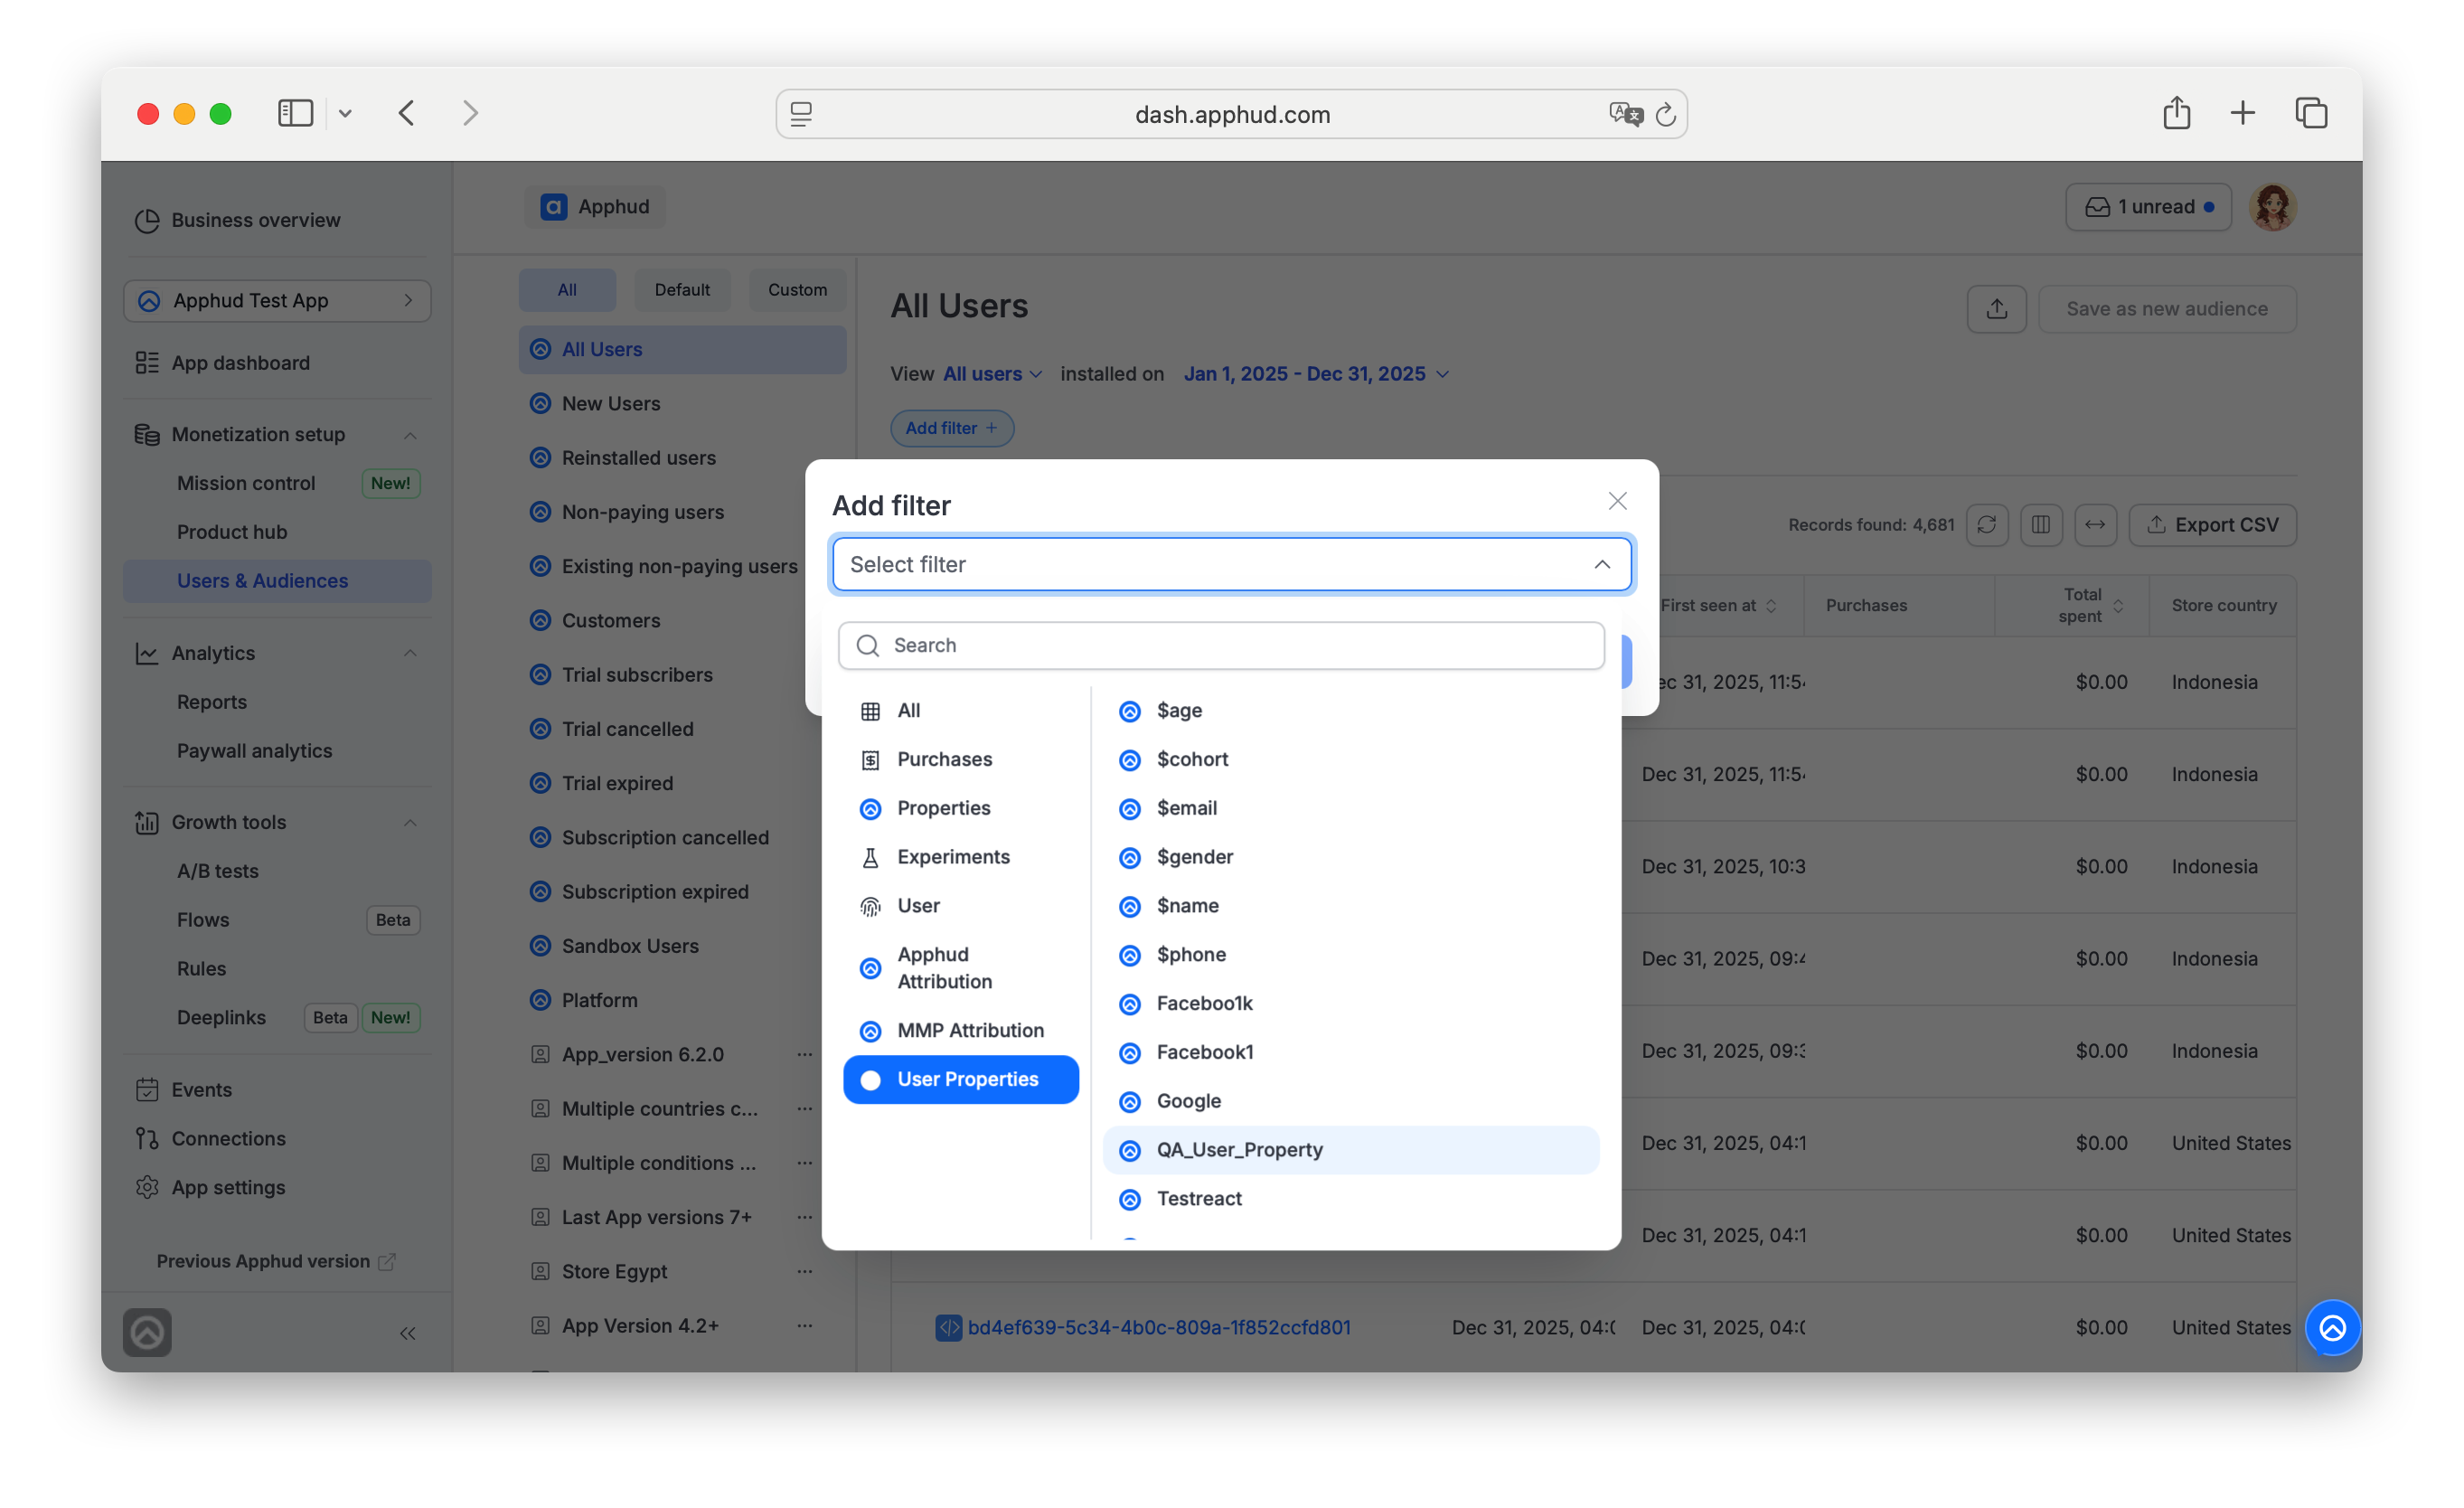This screenshot has width=2464, height=1508.
Task: Select the Purchases filter category
Action: [960, 759]
